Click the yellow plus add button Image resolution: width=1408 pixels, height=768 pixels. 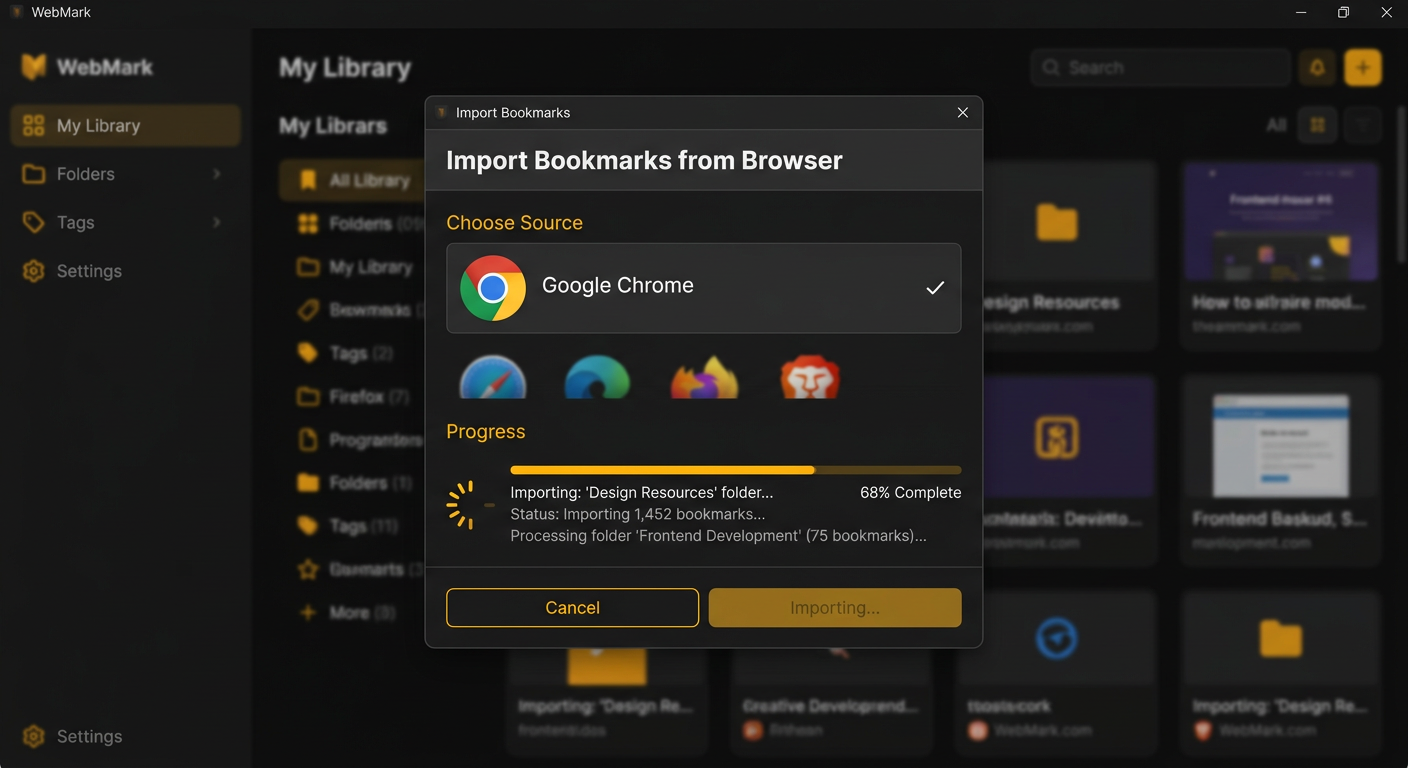tap(1363, 68)
